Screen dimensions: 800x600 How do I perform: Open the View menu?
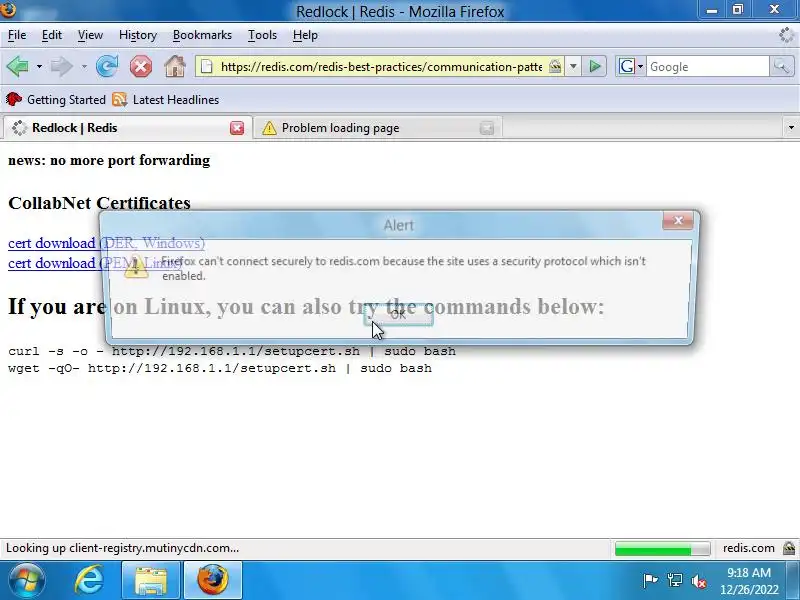point(90,35)
